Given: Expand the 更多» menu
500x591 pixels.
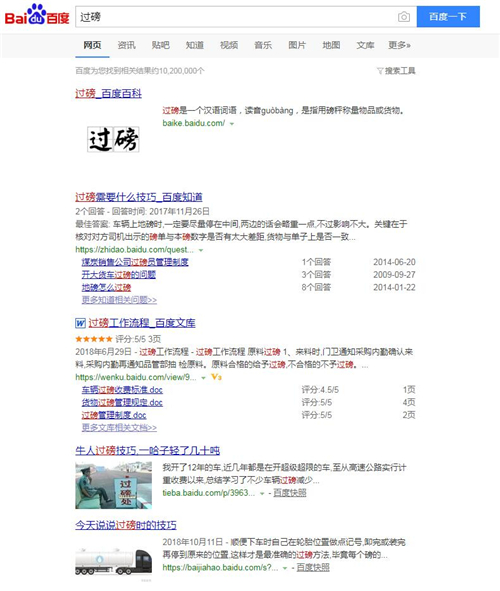Looking at the screenshot, I should 399,45.
